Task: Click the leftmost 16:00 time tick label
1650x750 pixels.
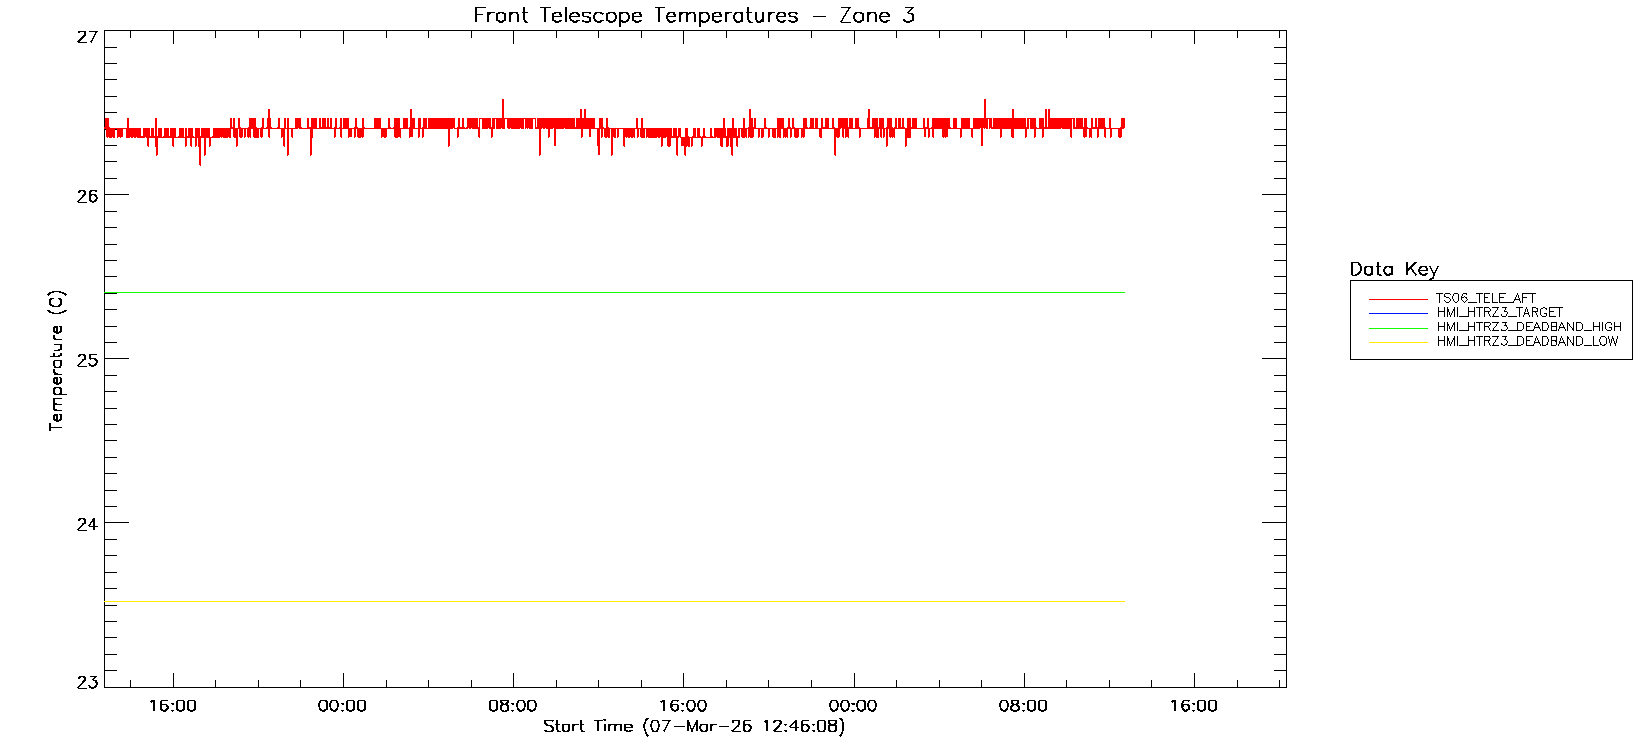Action: 172,706
